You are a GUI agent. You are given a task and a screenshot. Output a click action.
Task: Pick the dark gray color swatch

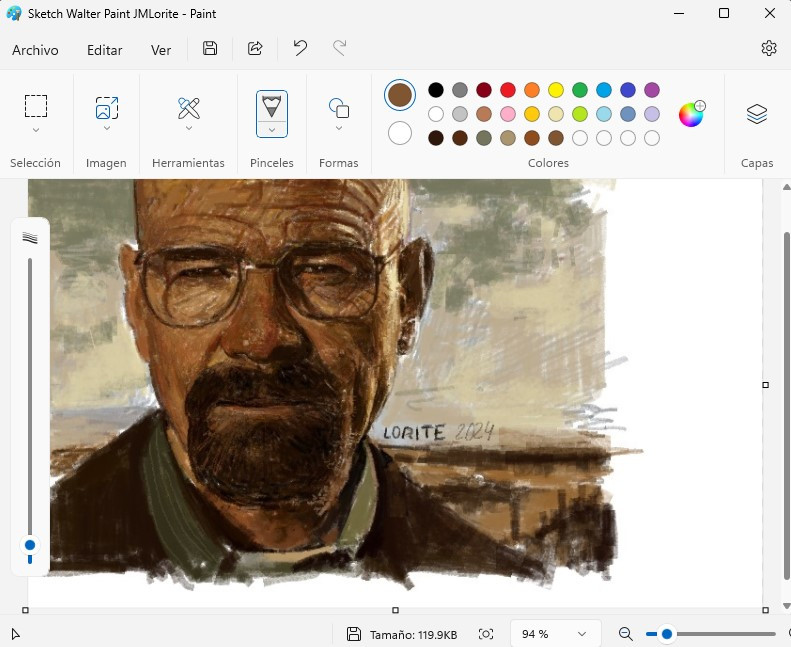[x=460, y=90]
